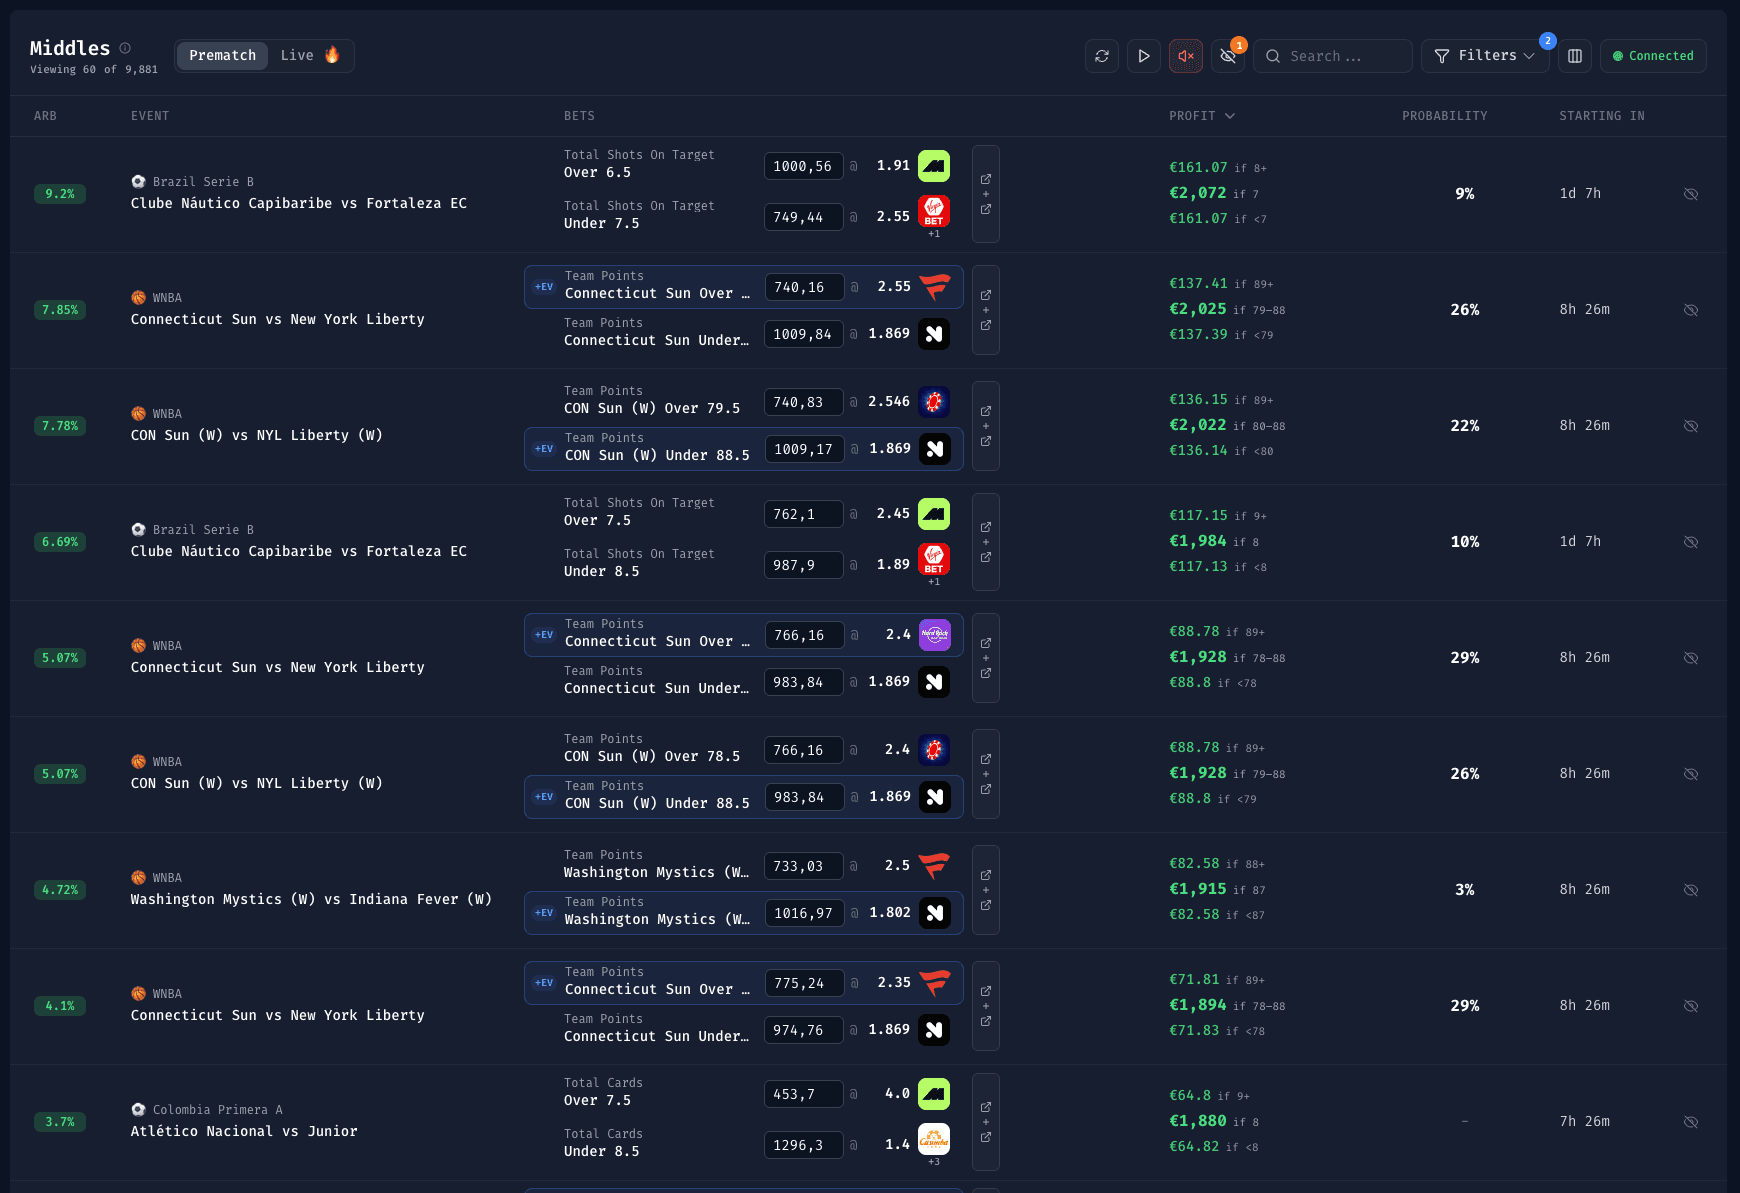Click the STARTING IN column header
Viewport: 1740px width, 1193px height.
[1602, 116]
